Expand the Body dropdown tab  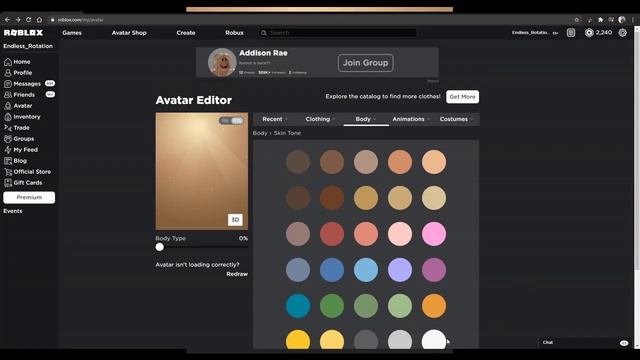tap(366, 119)
